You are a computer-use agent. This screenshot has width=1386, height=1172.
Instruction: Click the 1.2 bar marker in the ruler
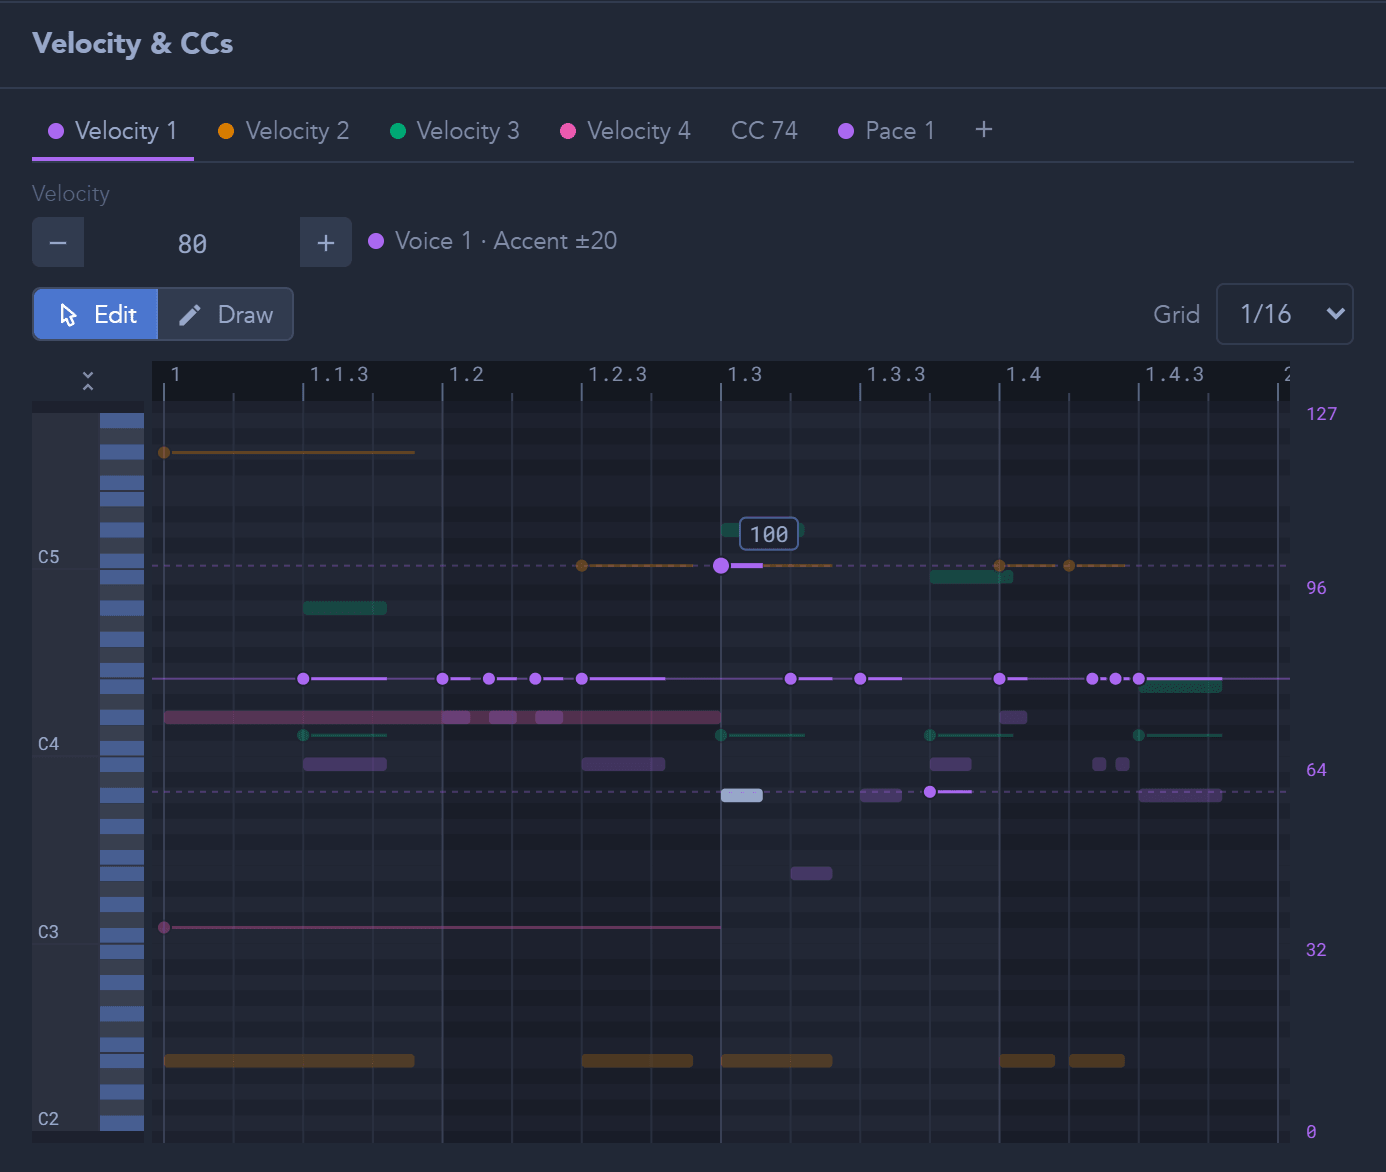click(466, 374)
